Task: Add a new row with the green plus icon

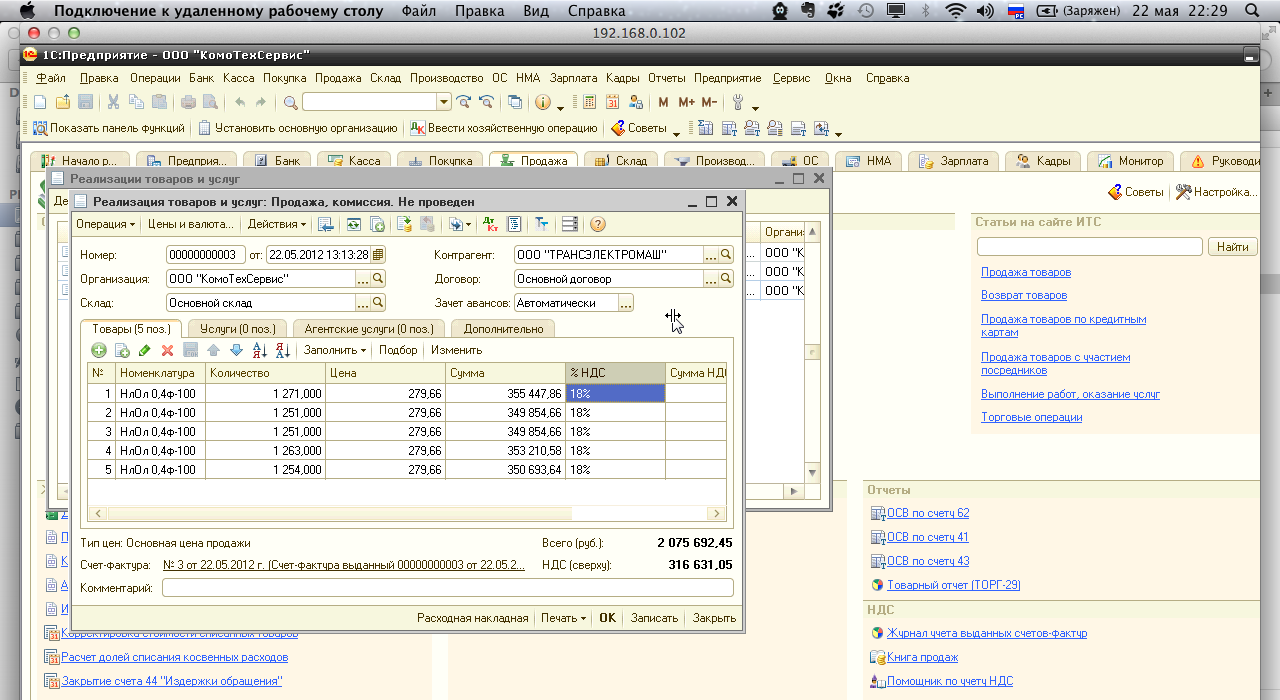Action: 99,350
